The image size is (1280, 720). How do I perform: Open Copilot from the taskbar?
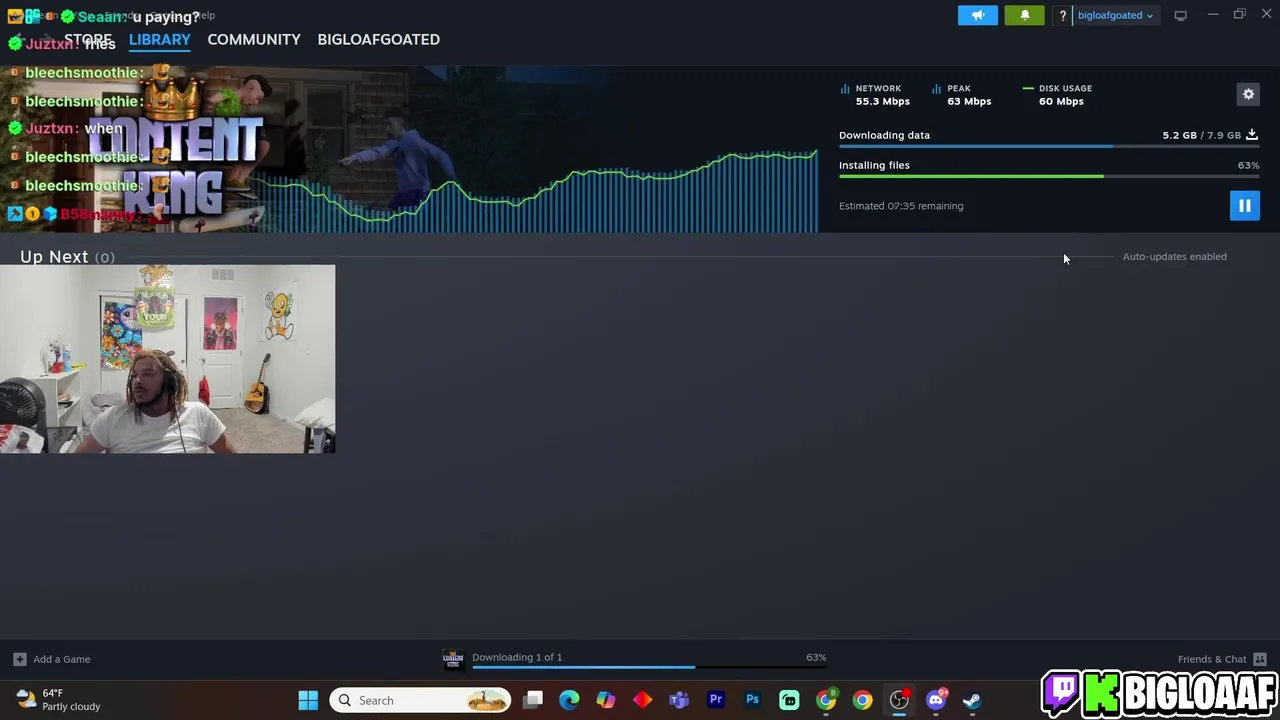click(x=606, y=700)
